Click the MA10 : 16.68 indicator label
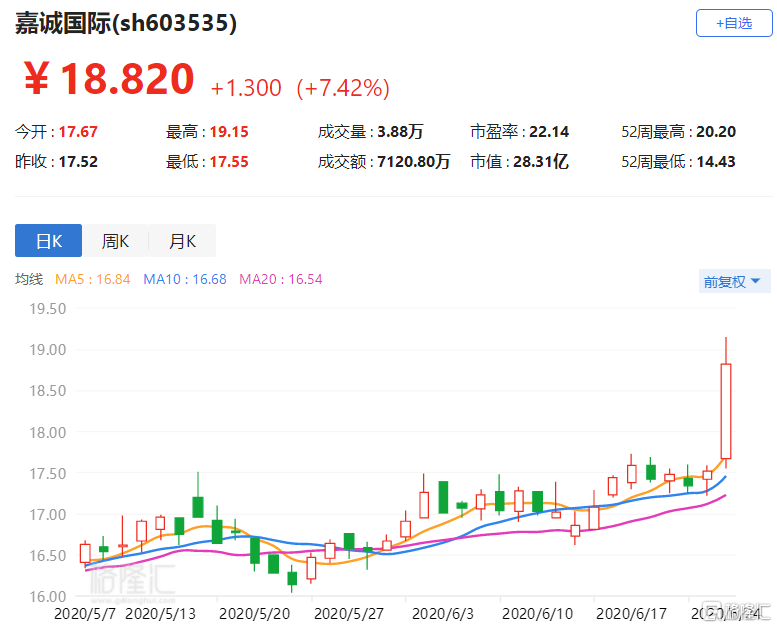 pos(185,279)
